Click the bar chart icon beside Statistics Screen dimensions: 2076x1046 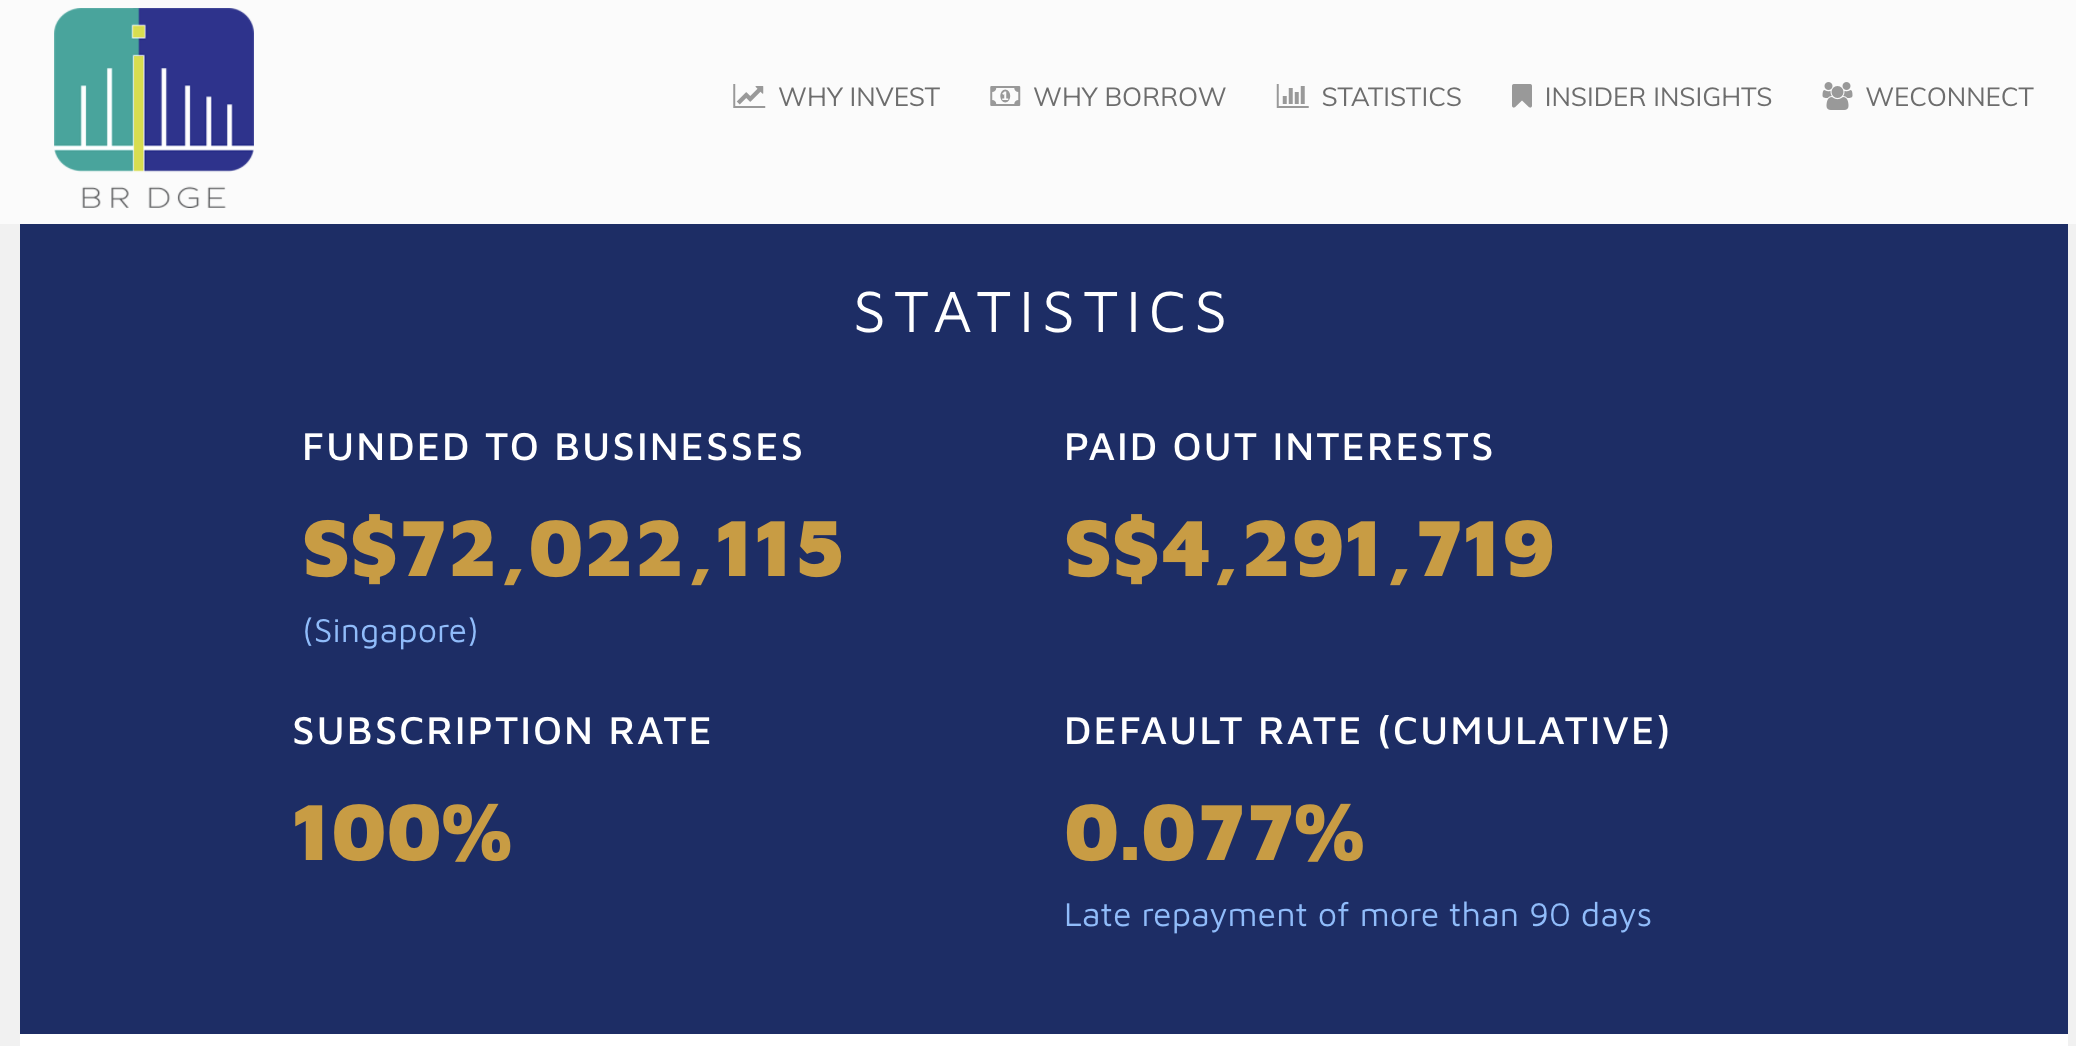click(x=1291, y=96)
